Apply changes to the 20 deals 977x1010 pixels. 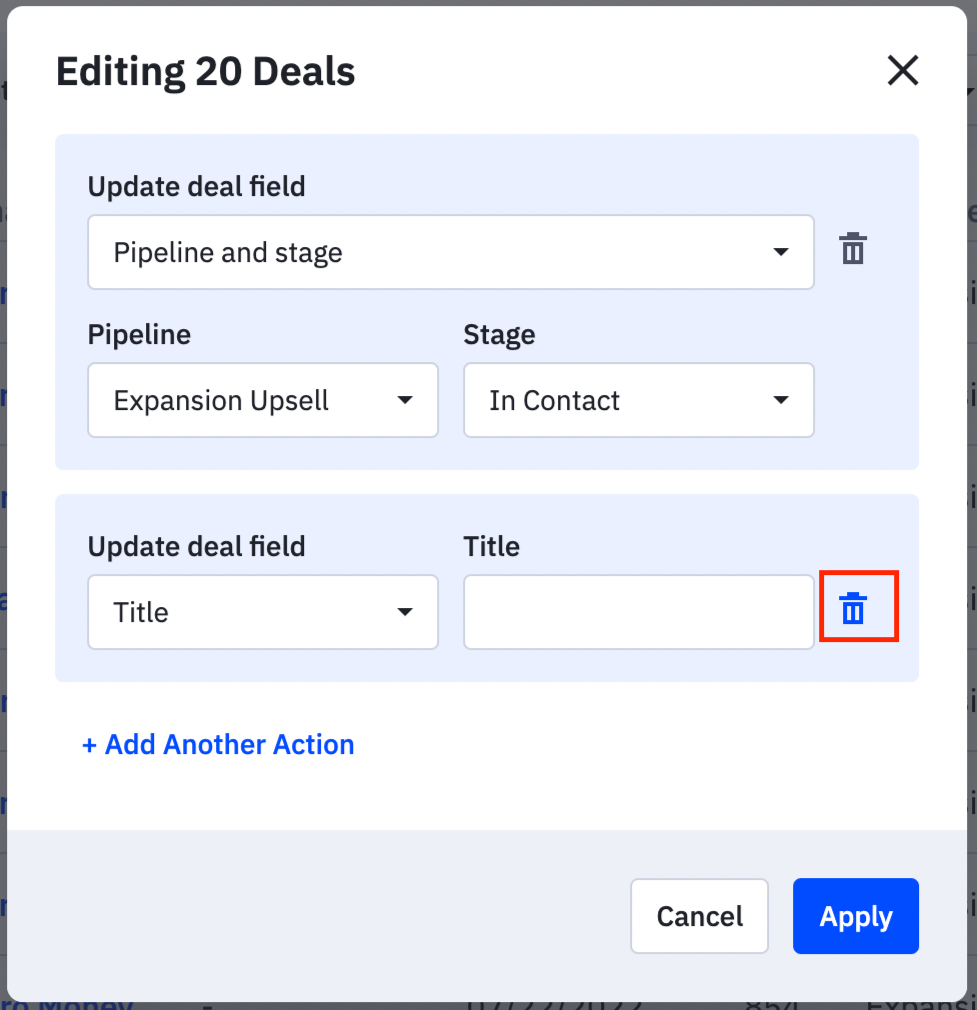click(x=855, y=916)
